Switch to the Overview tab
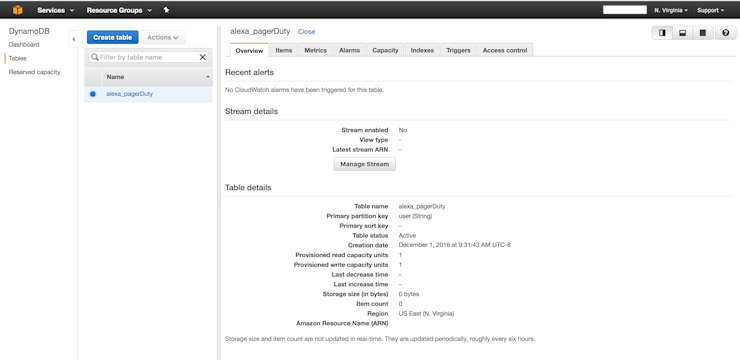 point(249,50)
